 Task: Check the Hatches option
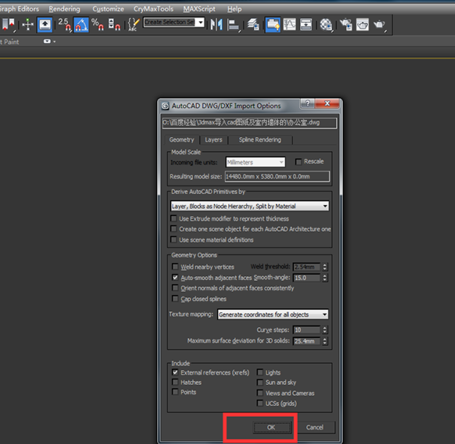[x=175, y=382]
